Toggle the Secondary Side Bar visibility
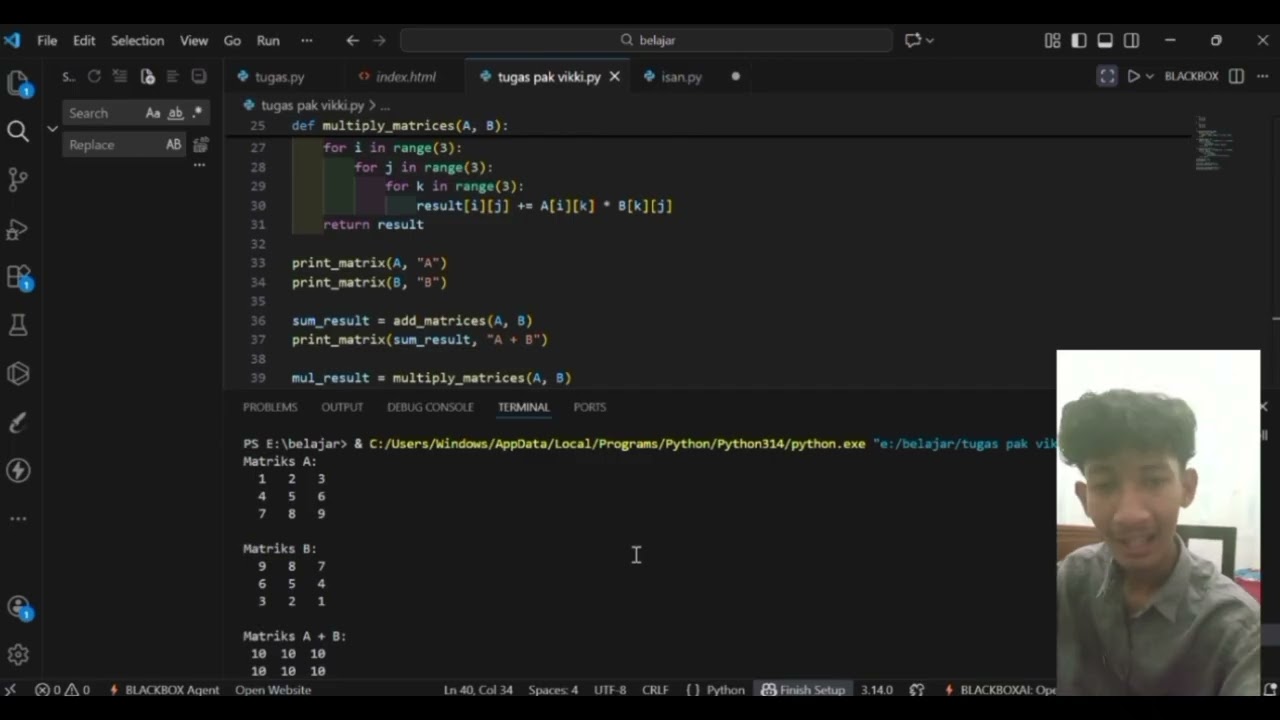The image size is (1280, 720). [x=1131, y=40]
